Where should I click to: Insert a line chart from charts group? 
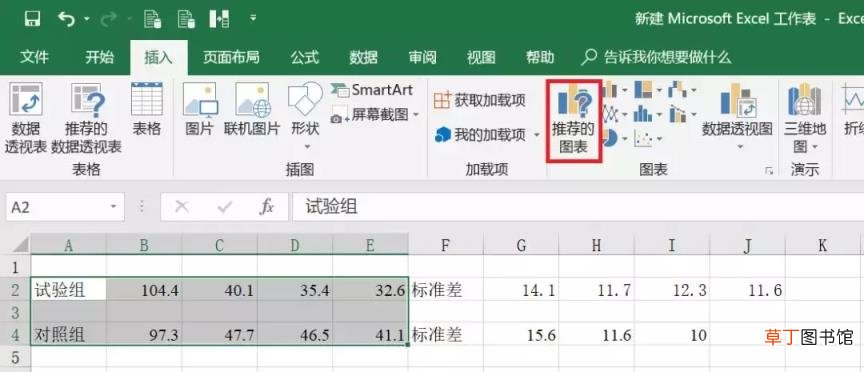(x=614, y=115)
